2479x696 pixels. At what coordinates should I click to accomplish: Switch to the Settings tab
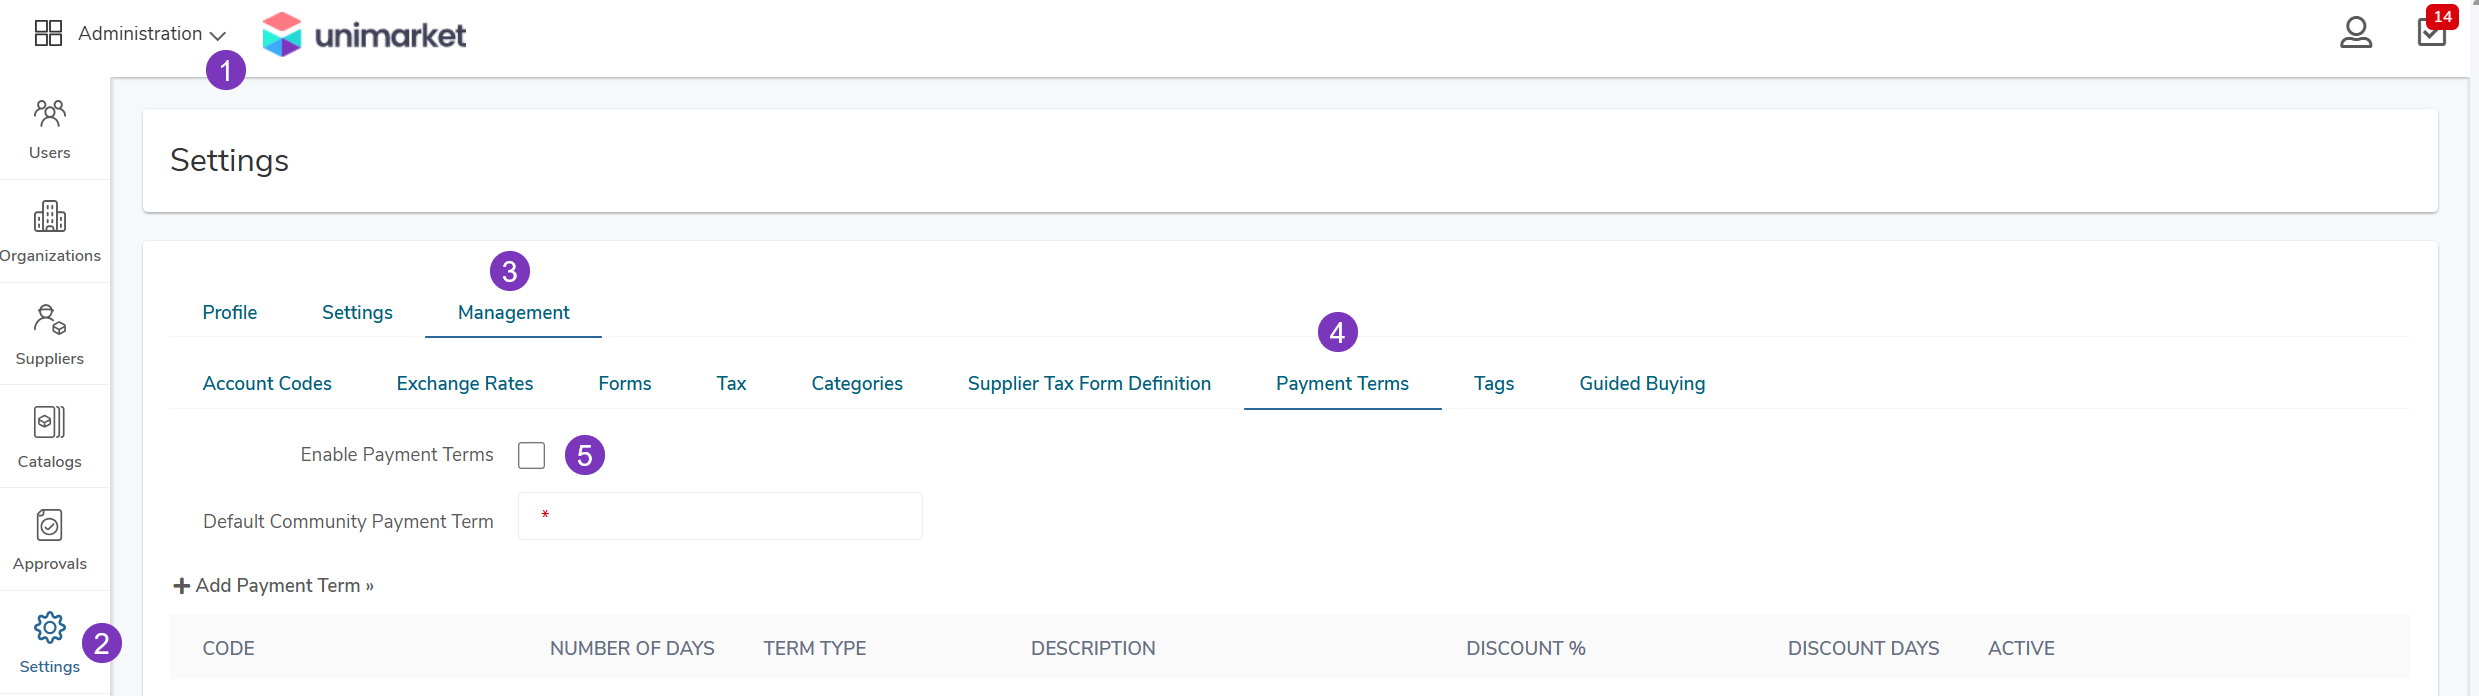(x=357, y=313)
